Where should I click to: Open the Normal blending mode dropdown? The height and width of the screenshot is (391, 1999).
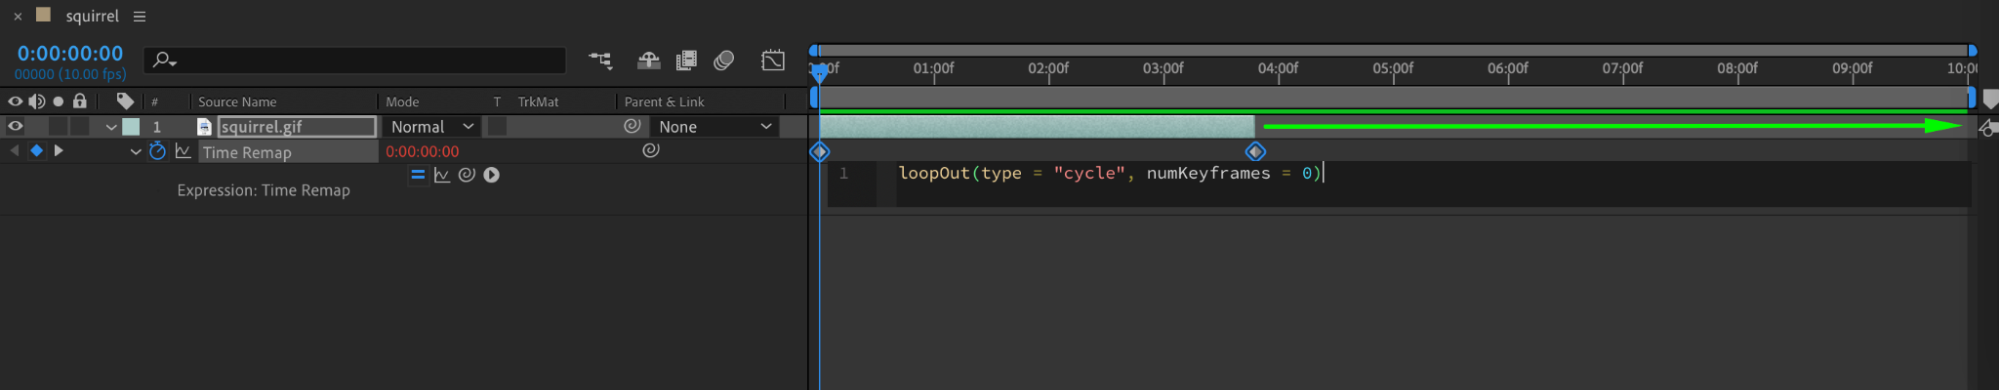(x=432, y=127)
